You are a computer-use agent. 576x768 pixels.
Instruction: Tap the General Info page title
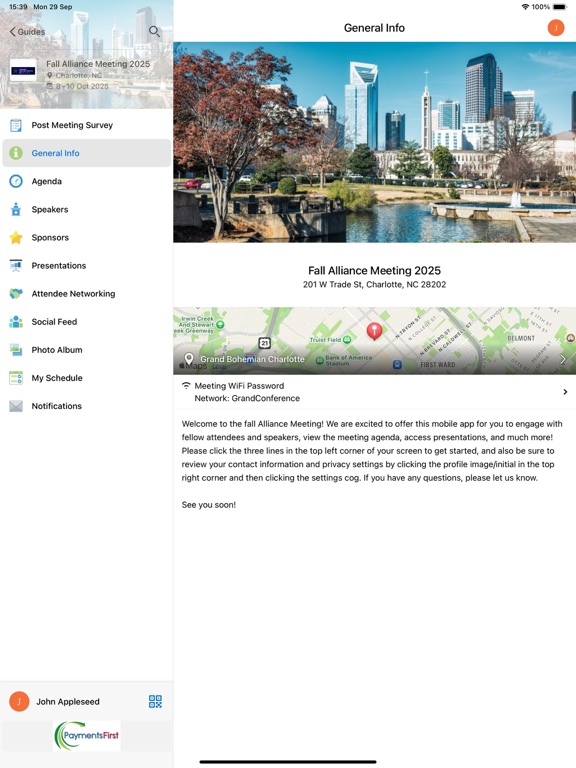(374, 28)
